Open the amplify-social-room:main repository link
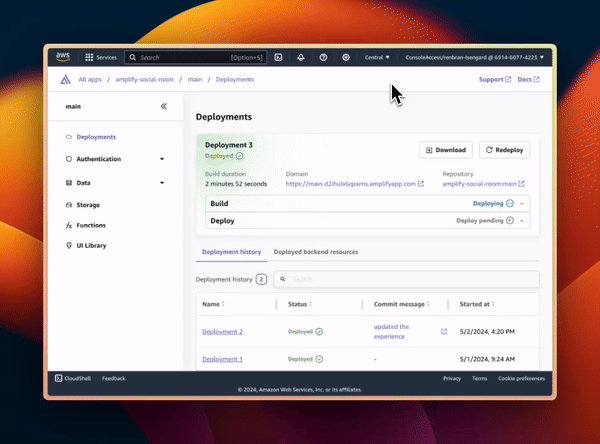The image size is (600, 444). point(483,184)
